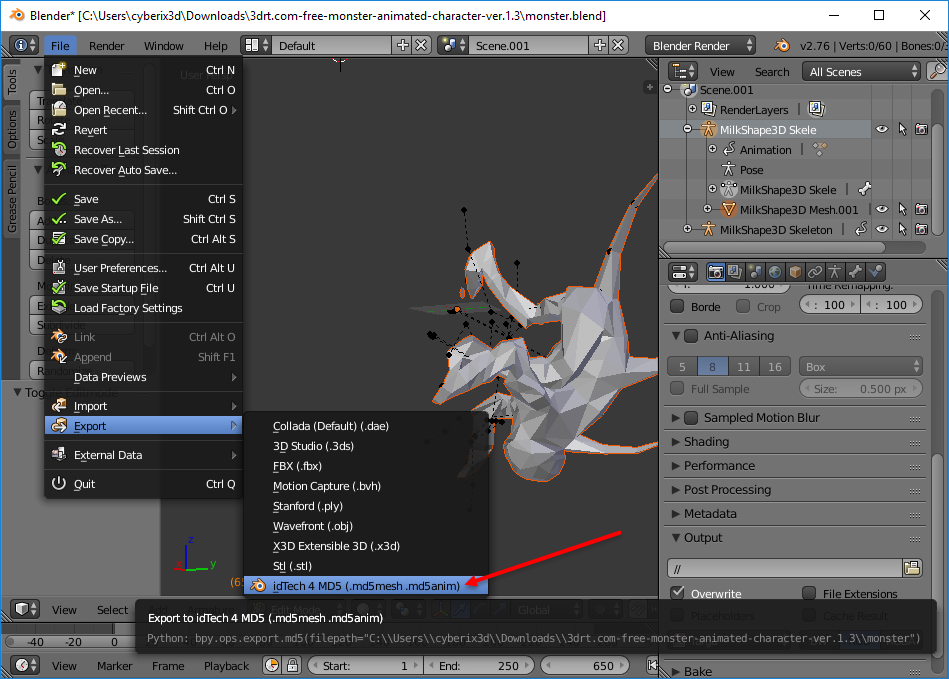Open the Object properties tab icon
Viewport: 949px width, 679px height.
[795, 272]
